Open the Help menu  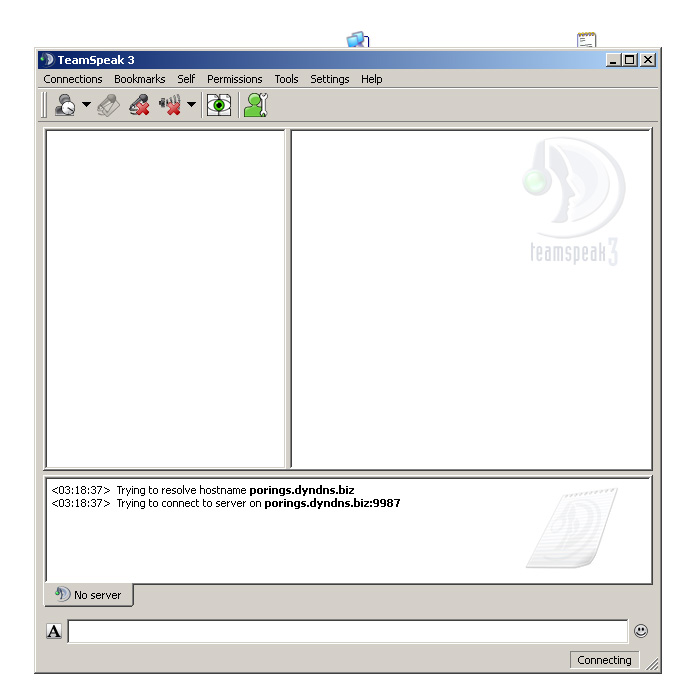[x=371, y=79]
